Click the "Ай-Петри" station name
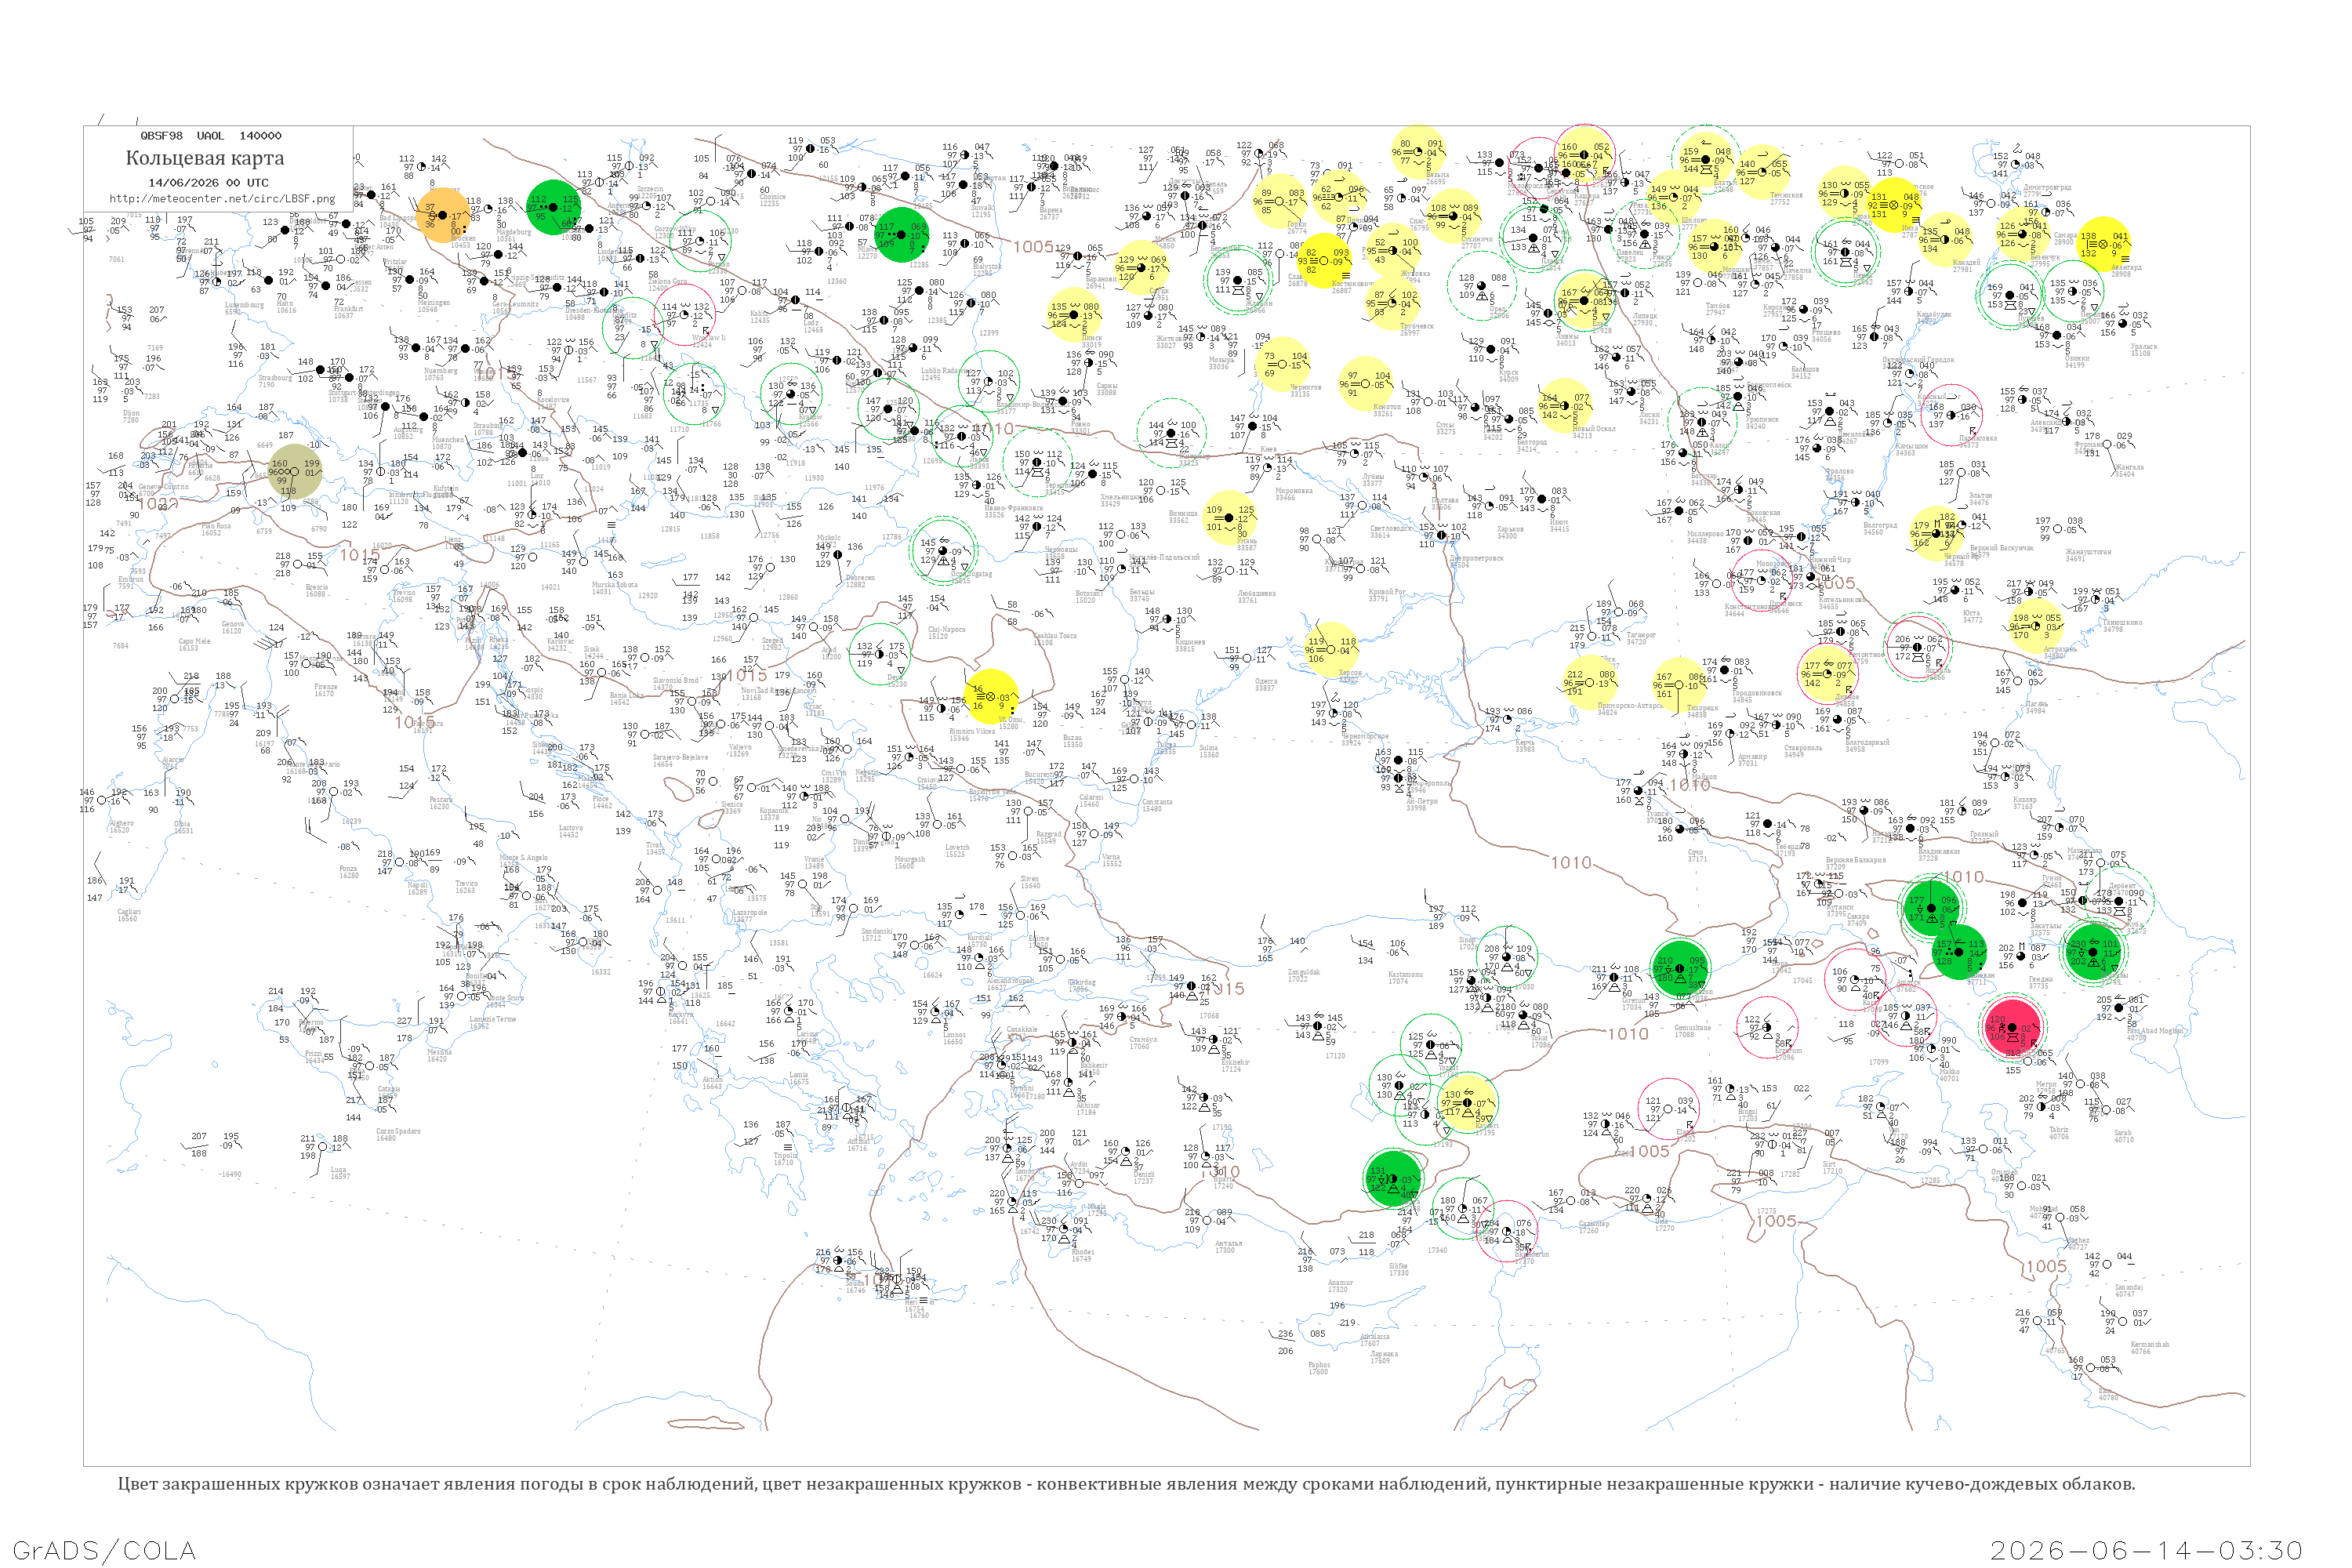 click(x=1422, y=801)
